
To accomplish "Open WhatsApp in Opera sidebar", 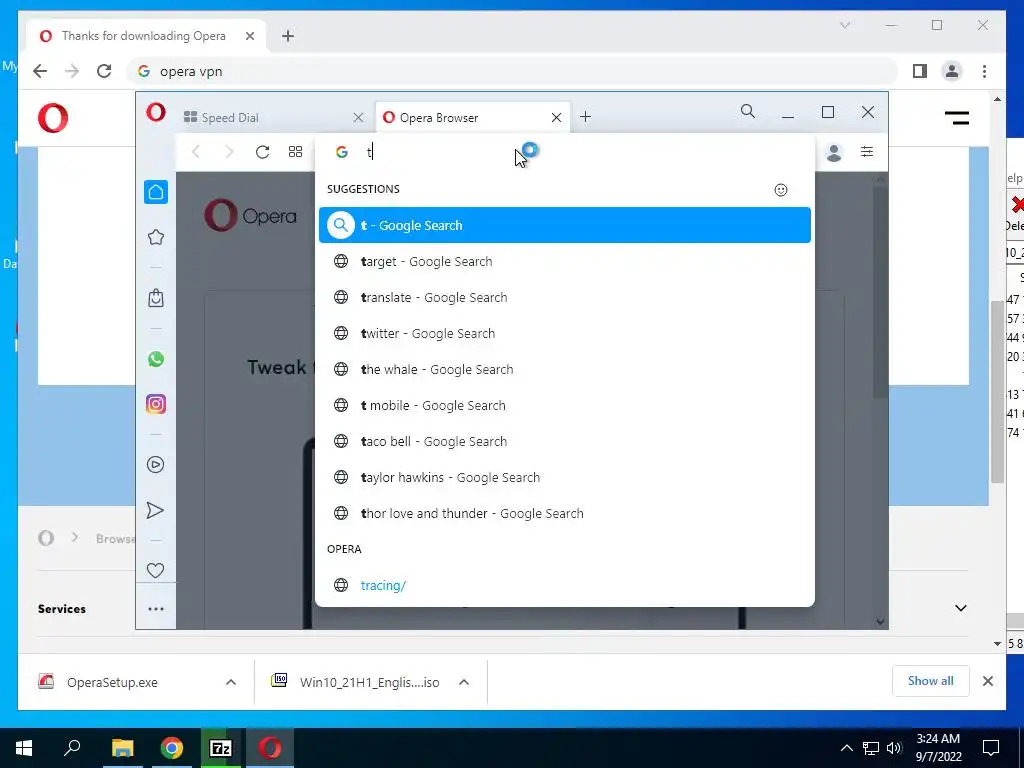I will 155,359.
